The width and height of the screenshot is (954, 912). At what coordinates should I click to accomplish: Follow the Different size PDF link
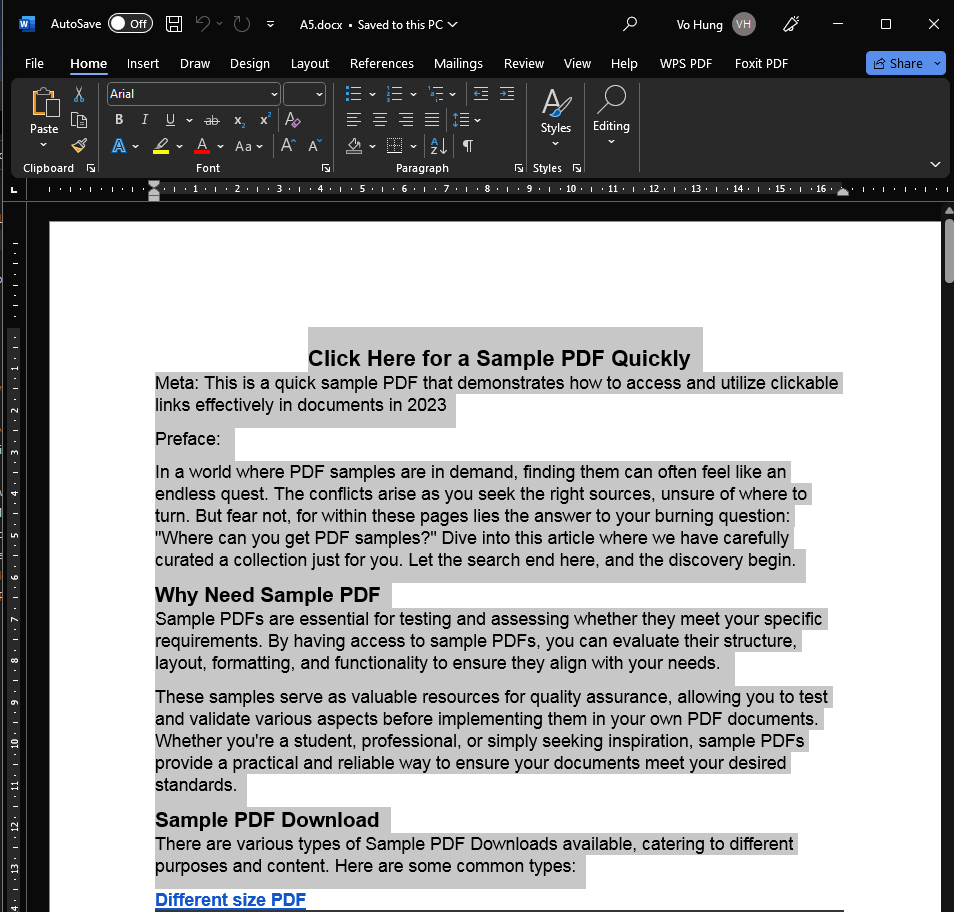tap(231, 899)
